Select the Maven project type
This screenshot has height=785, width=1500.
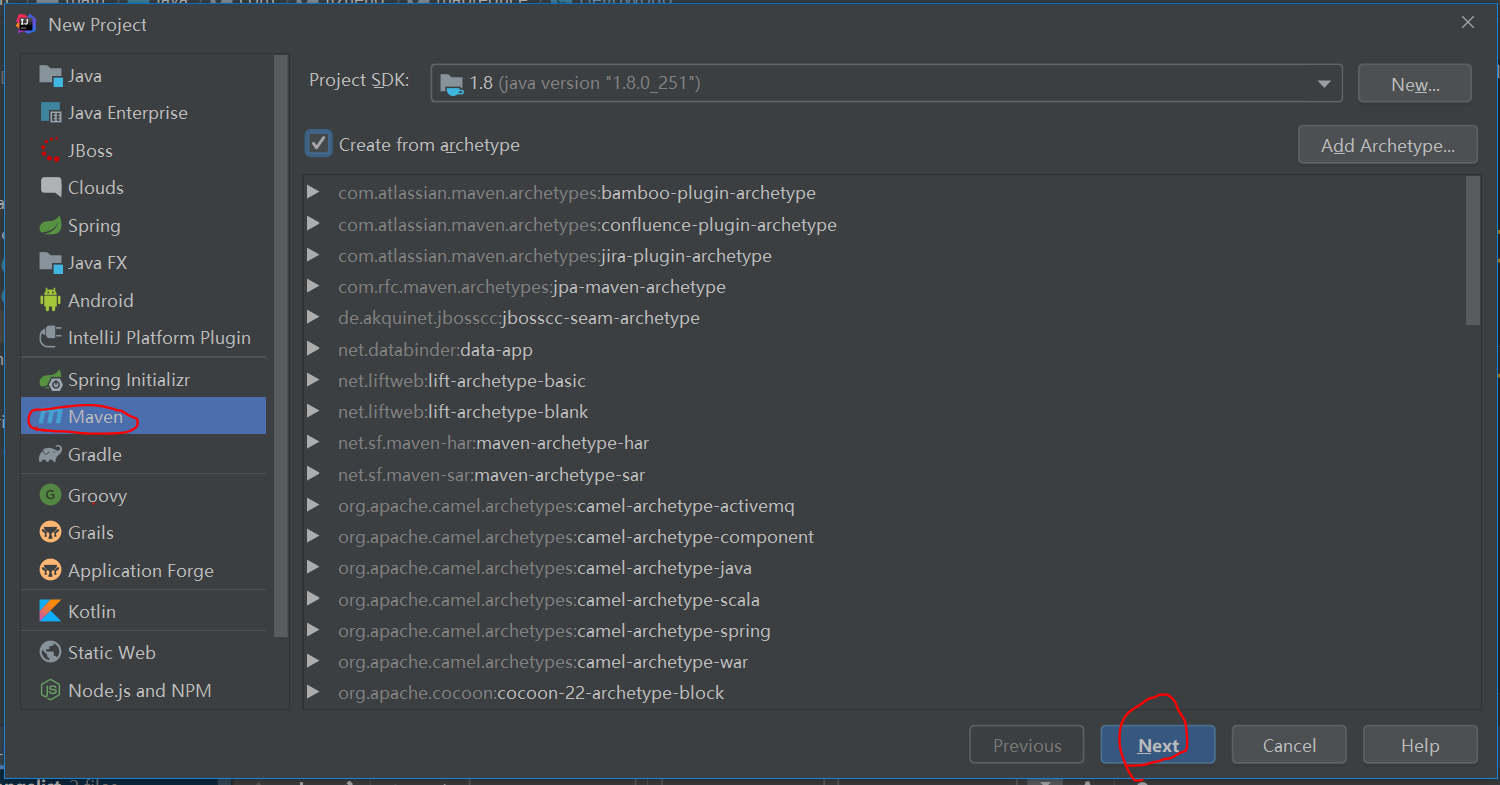pyautogui.click(x=143, y=417)
